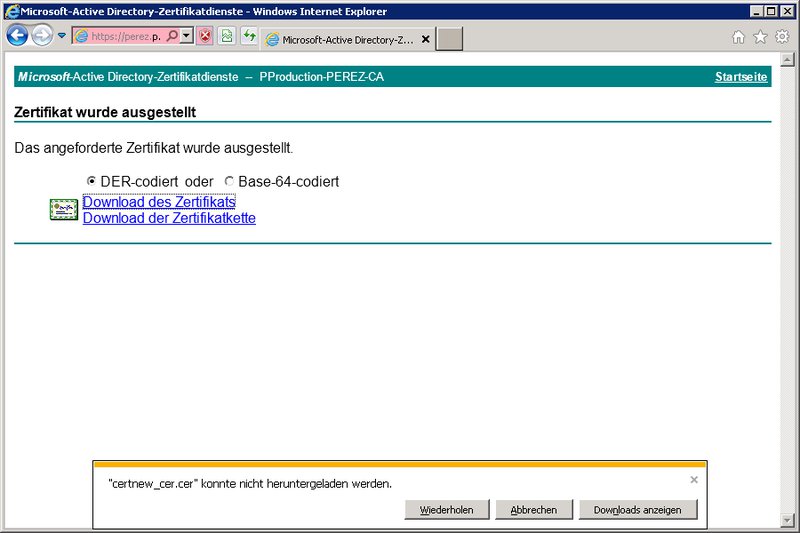Select the Base-64-codiert radio button

pos(229,181)
